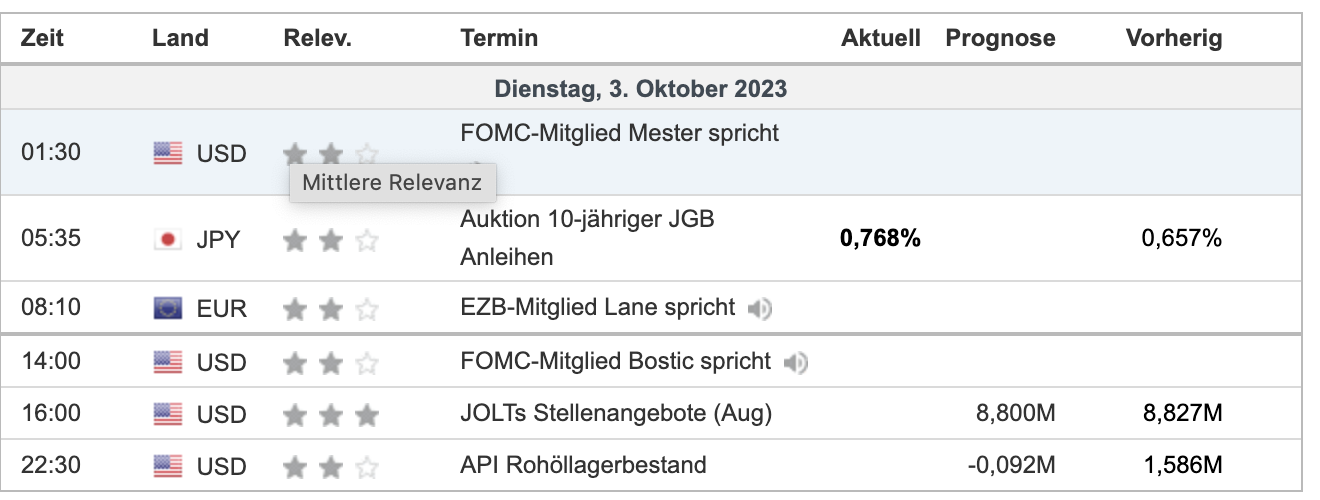Click the Termin column header
Screen dimensions: 1320x500
499,38
